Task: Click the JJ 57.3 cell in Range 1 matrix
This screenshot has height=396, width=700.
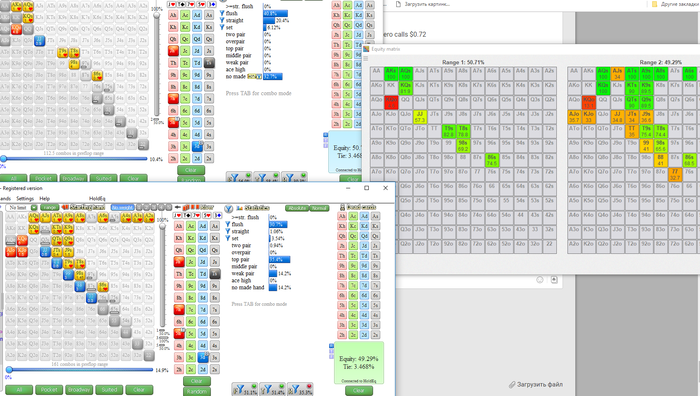Action: tap(420, 117)
